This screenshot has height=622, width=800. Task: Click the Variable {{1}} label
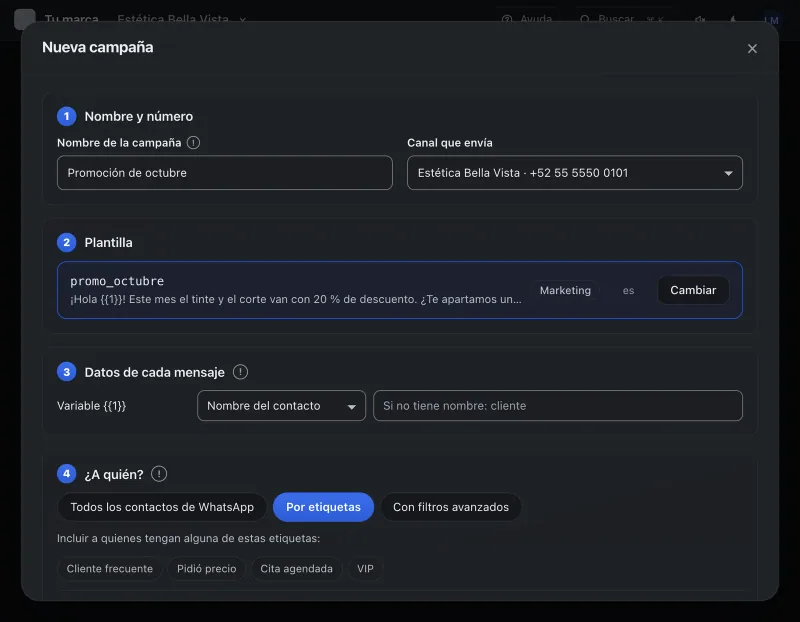(x=91, y=406)
